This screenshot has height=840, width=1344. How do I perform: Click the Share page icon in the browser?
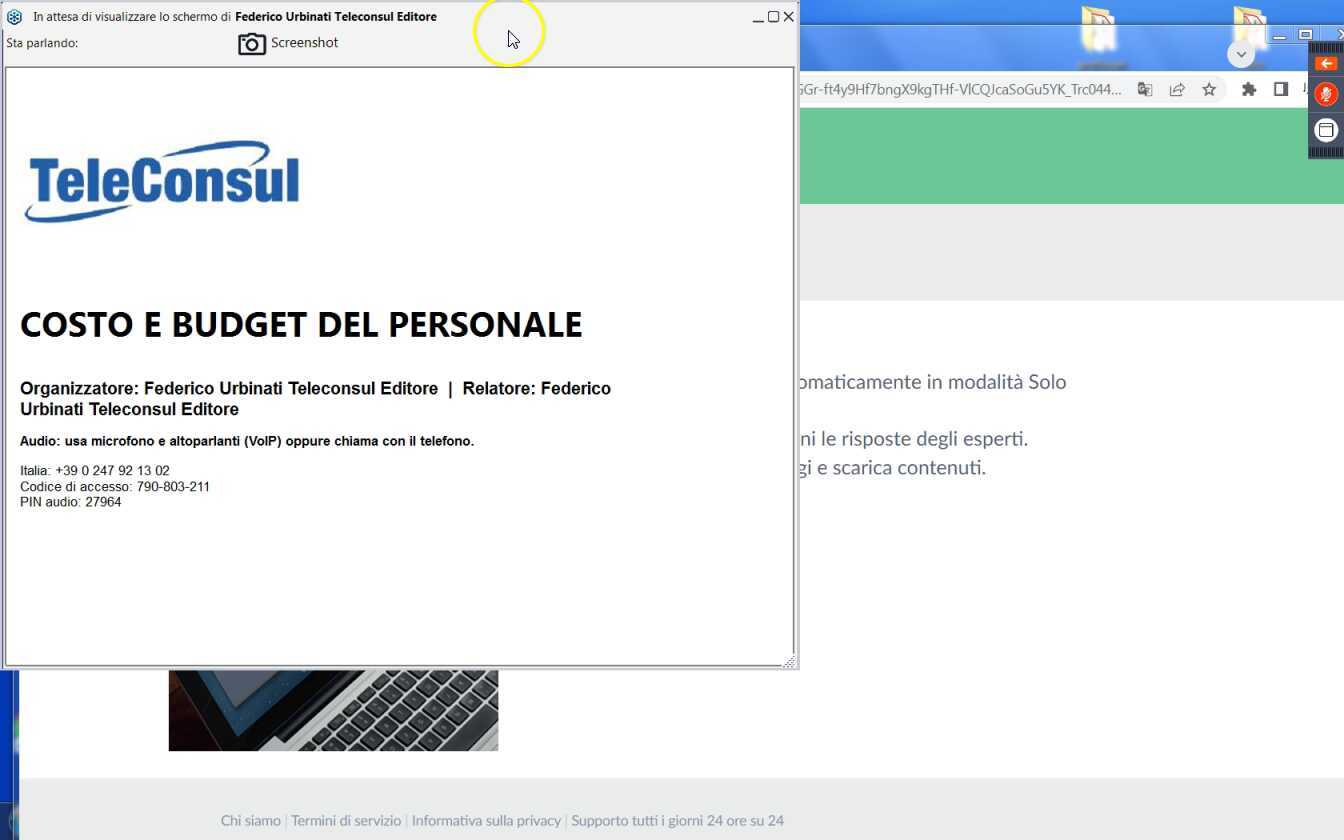tap(1177, 89)
